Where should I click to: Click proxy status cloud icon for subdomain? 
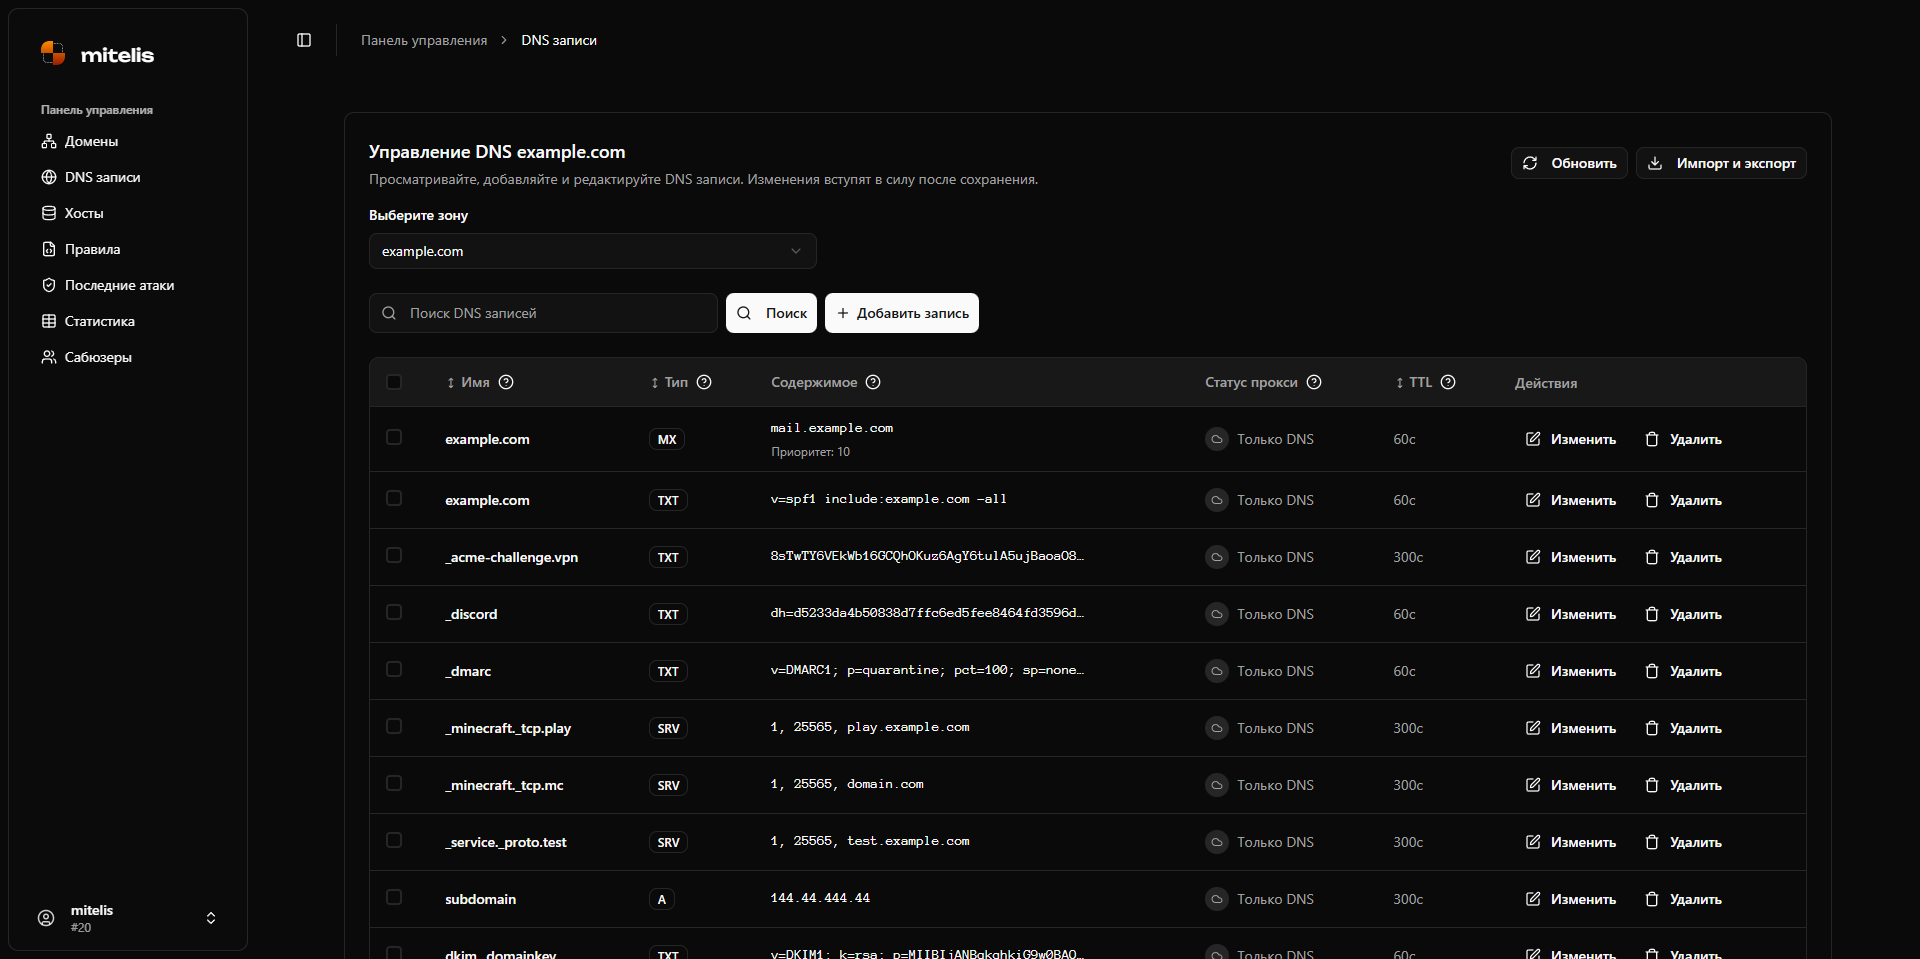tap(1216, 899)
